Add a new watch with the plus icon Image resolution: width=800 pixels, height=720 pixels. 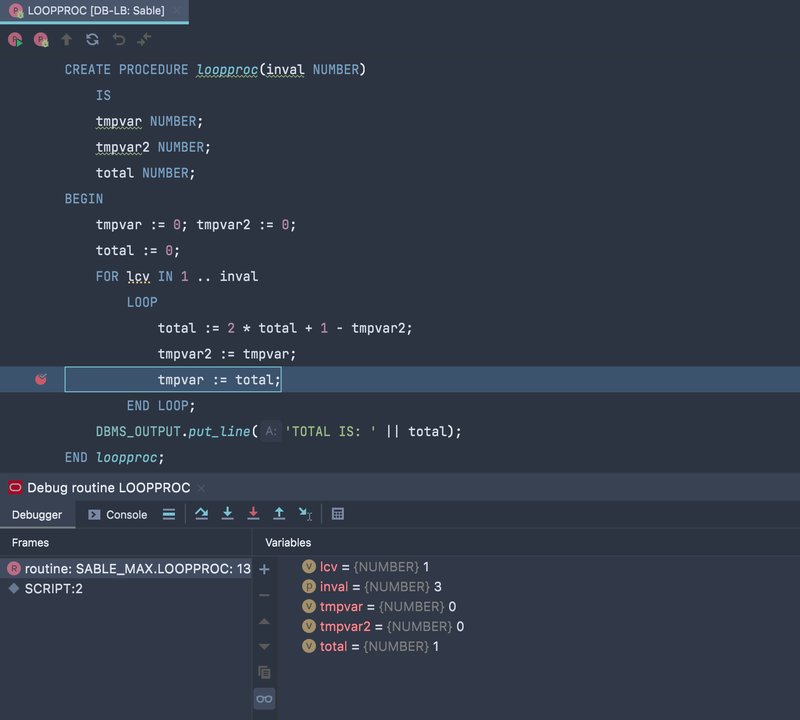point(264,569)
